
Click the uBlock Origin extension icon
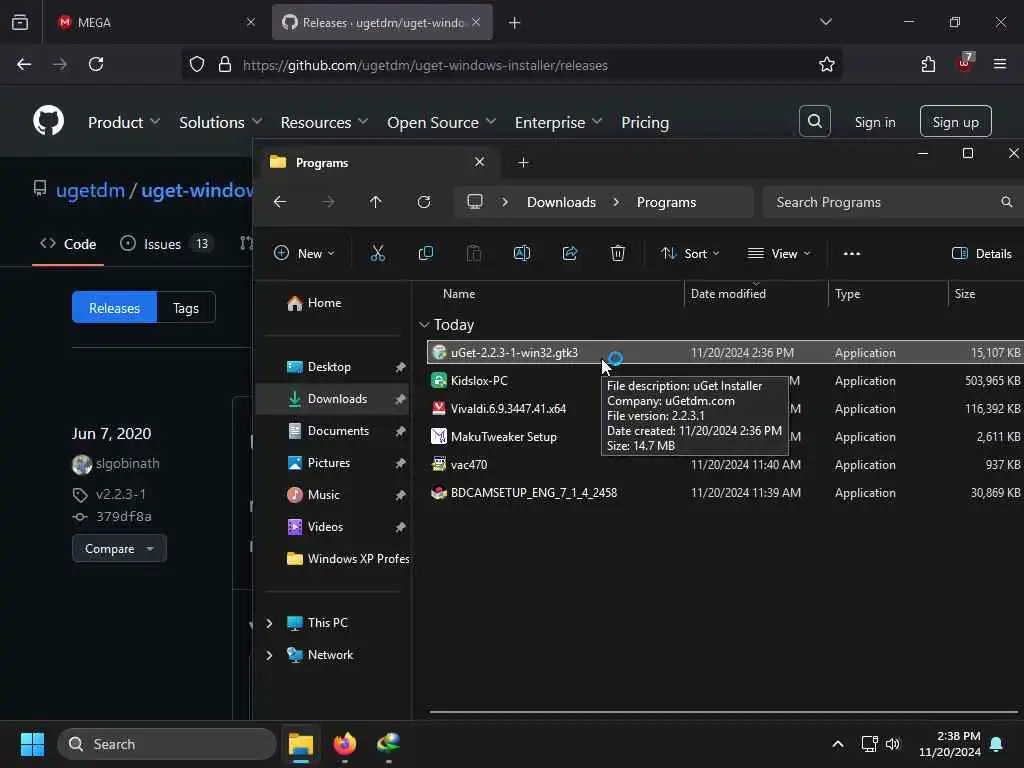point(965,63)
